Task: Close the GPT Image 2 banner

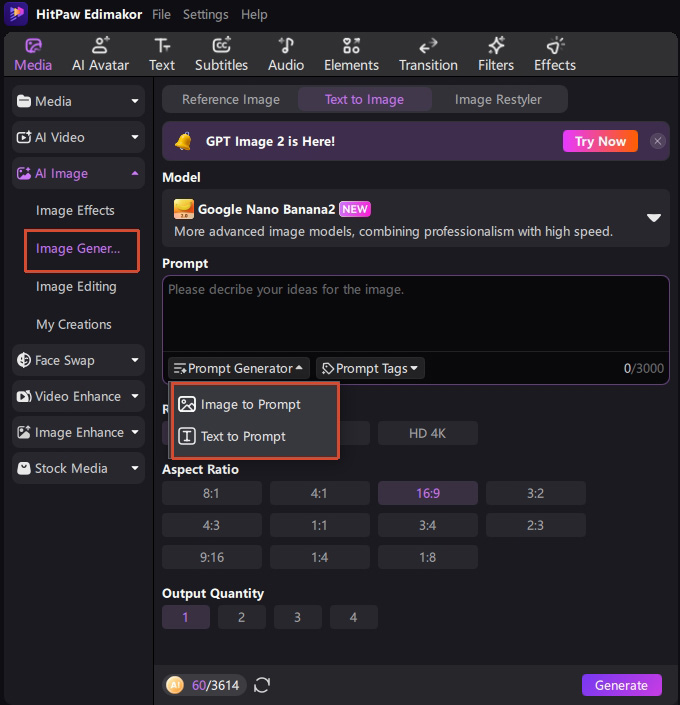Action: [x=658, y=141]
